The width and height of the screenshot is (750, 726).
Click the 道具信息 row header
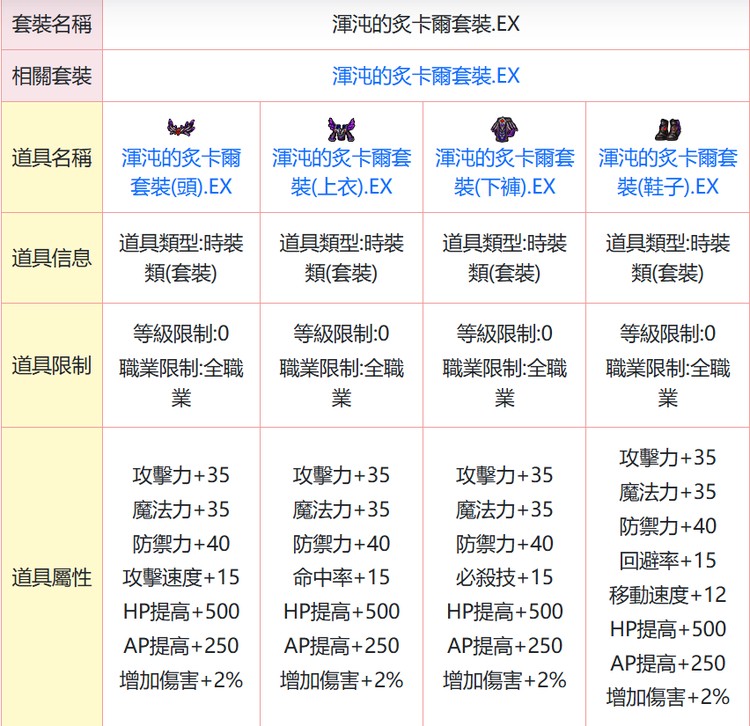click(x=52, y=258)
